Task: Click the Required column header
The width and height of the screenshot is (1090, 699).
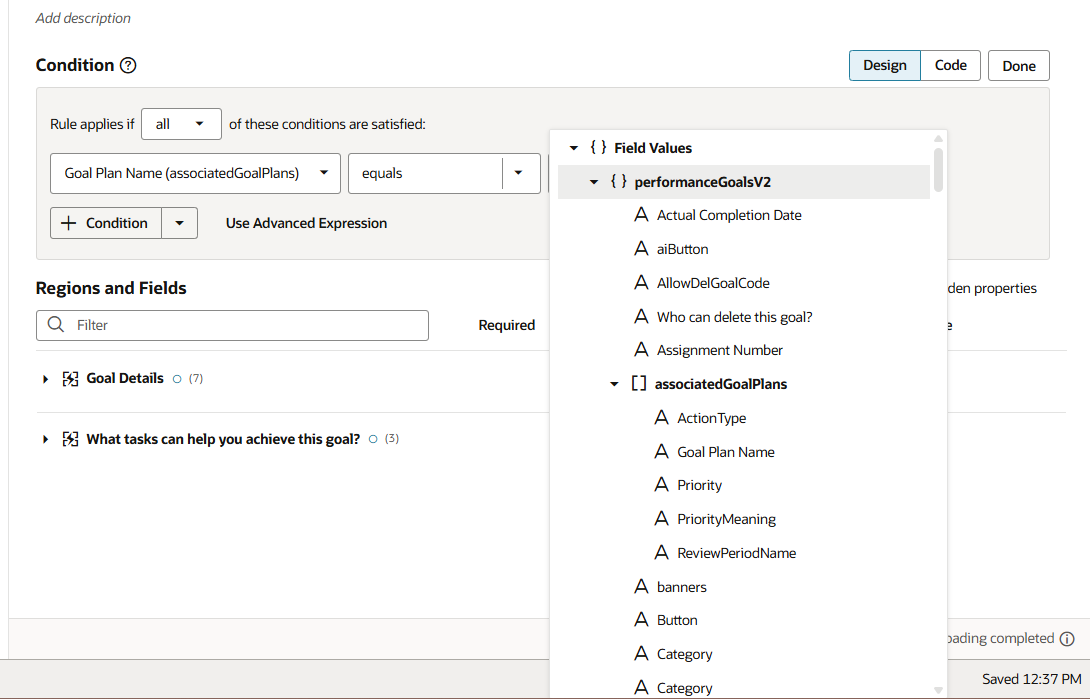Action: [x=507, y=325]
